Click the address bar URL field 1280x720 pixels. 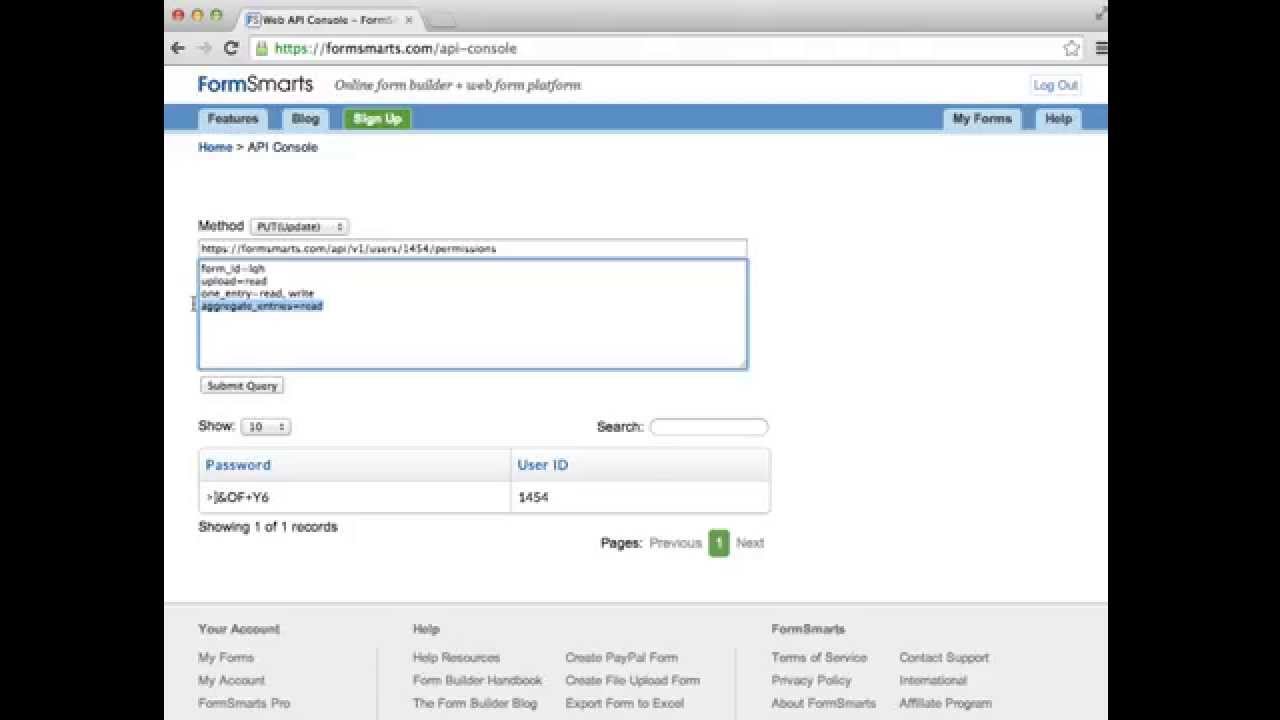pyautogui.click(x=660, y=48)
